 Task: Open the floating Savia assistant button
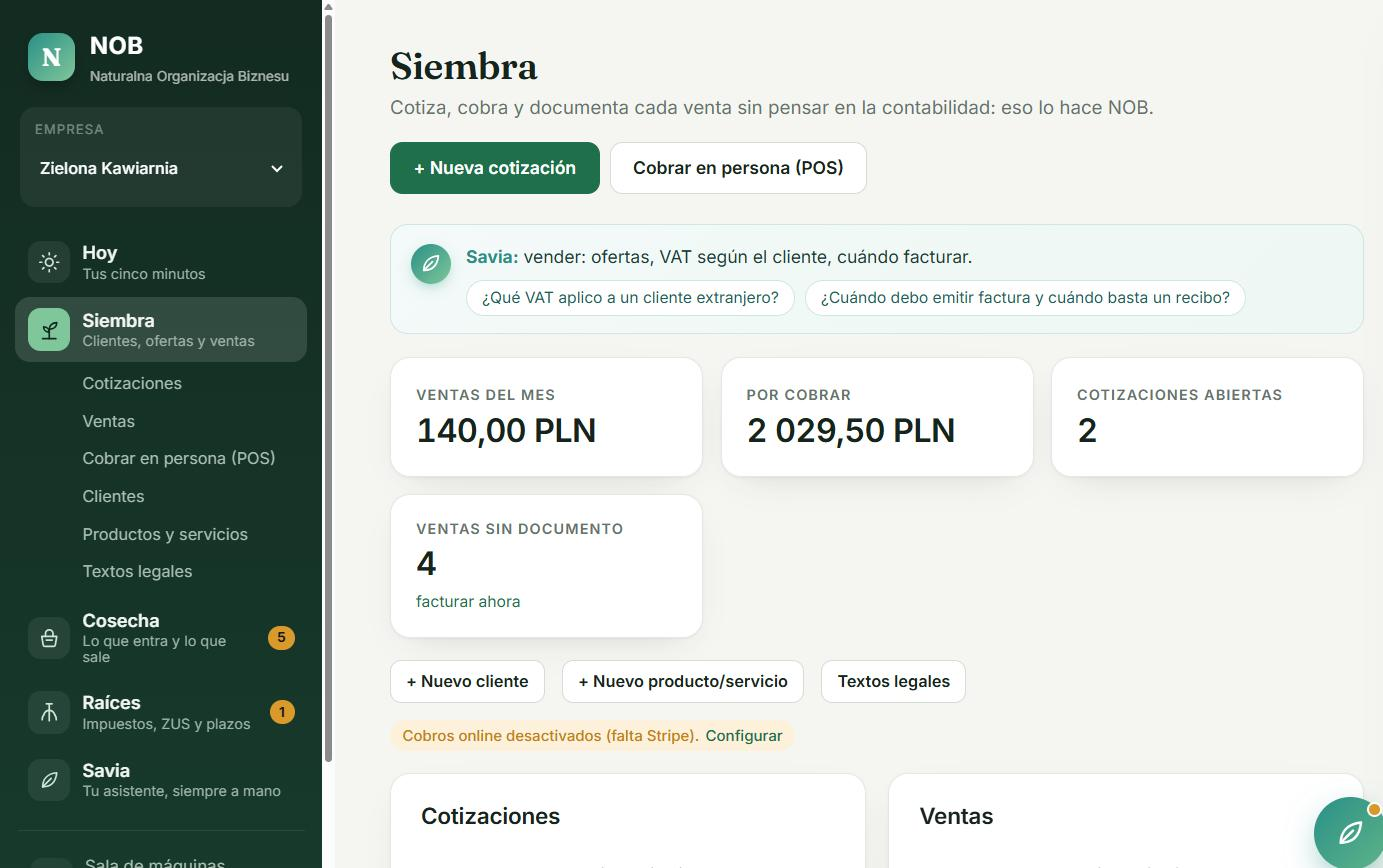coord(1348,832)
